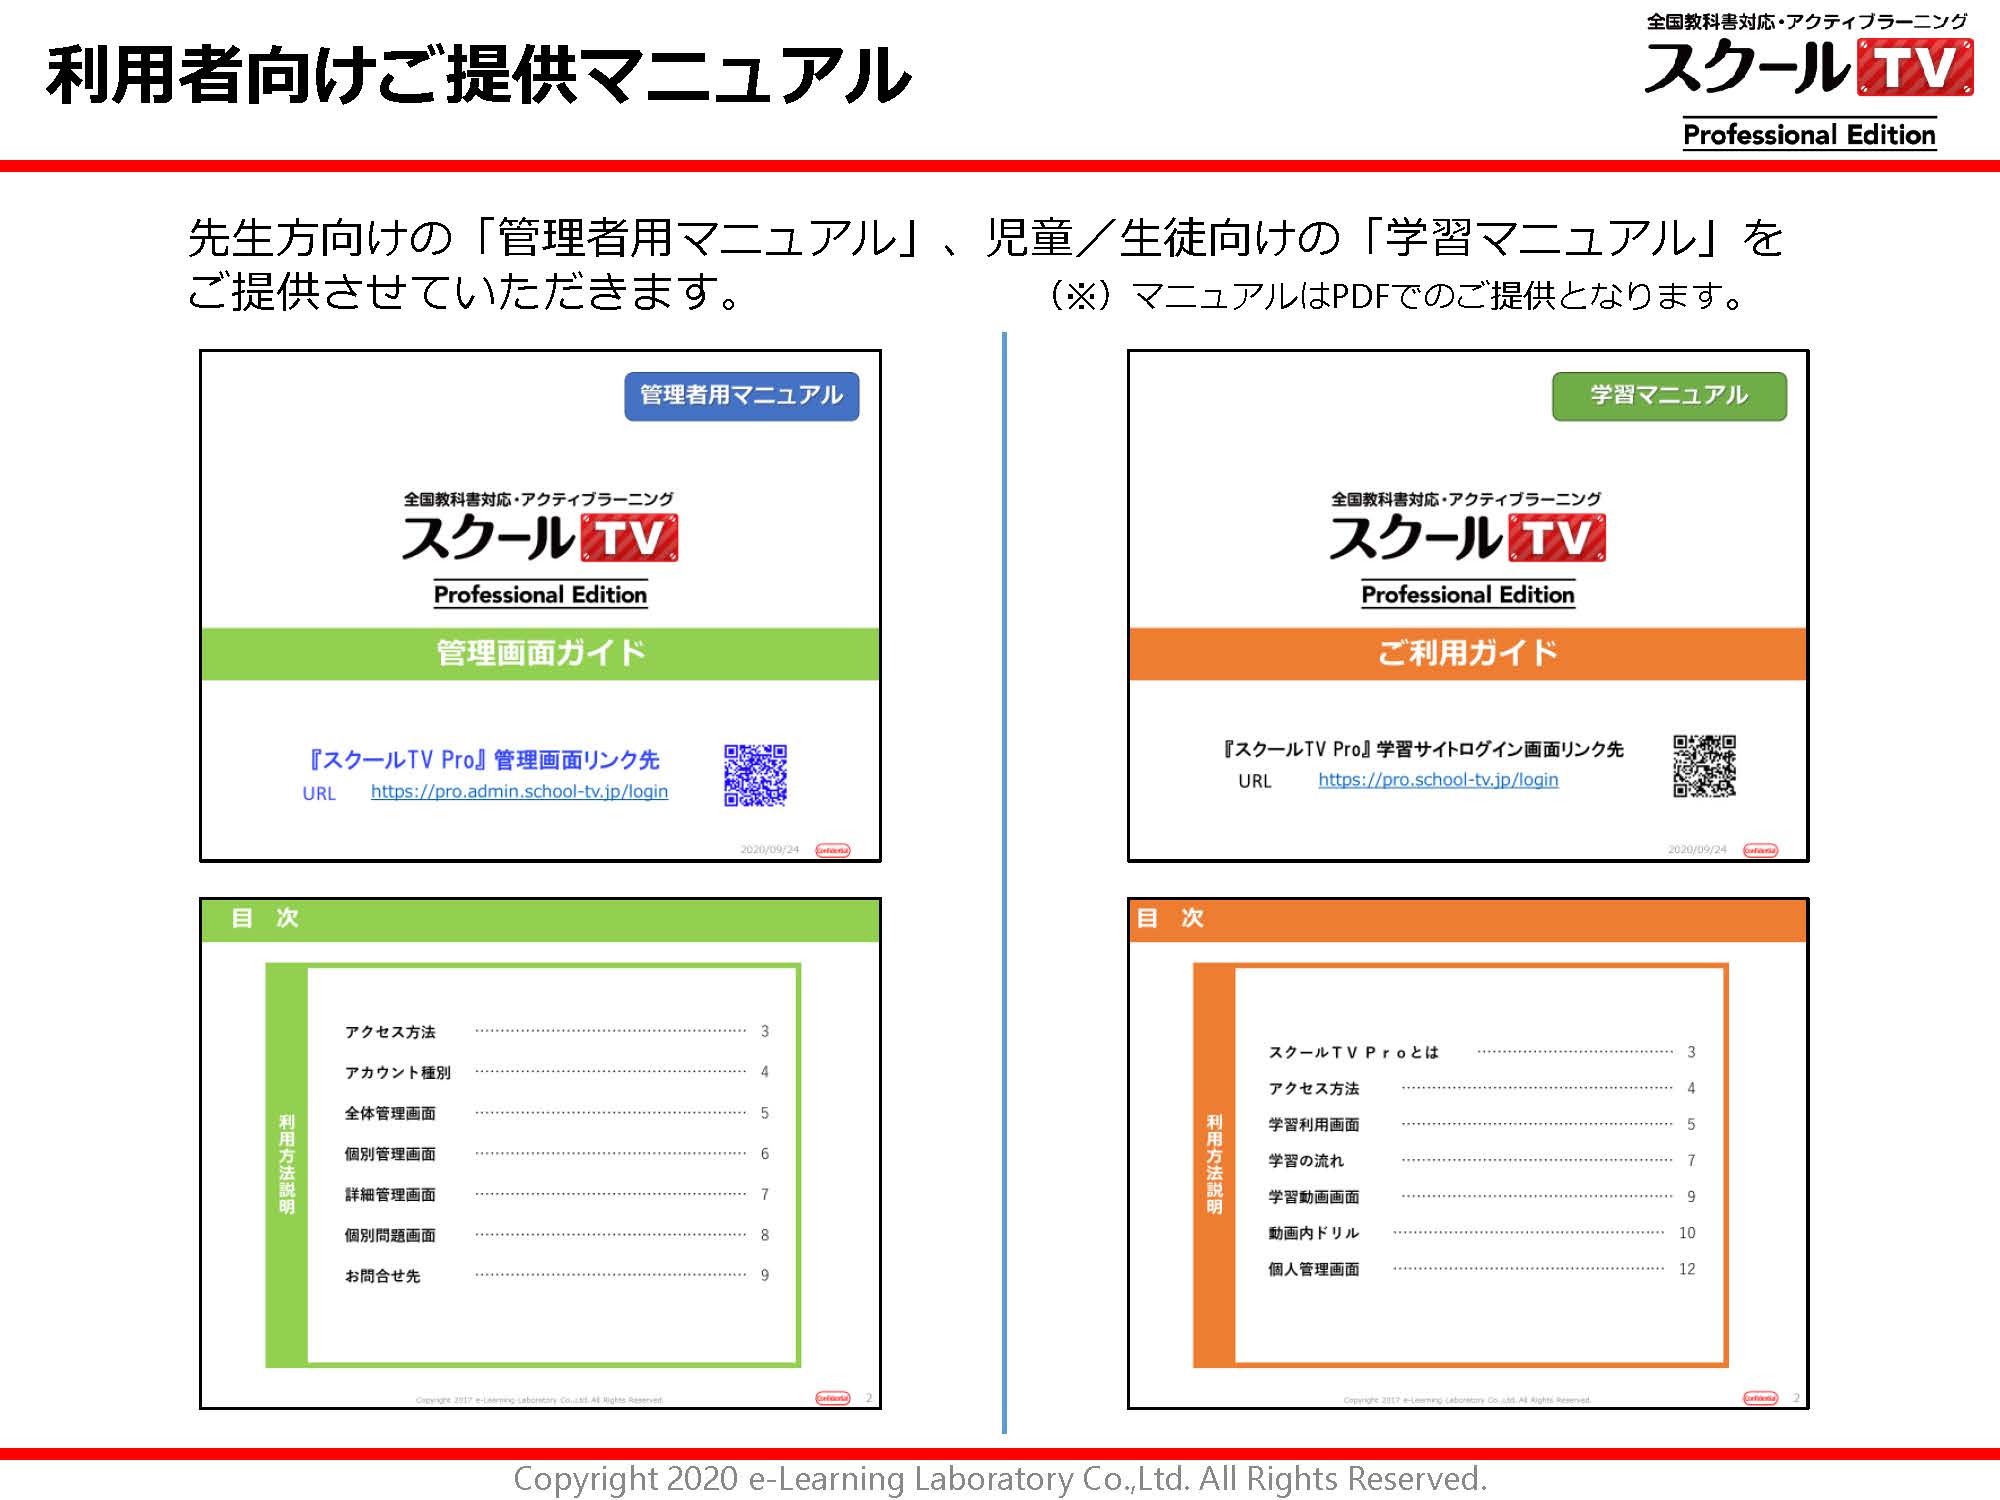
Task: Click the green 管理画面ガイド banner
Action: point(540,654)
